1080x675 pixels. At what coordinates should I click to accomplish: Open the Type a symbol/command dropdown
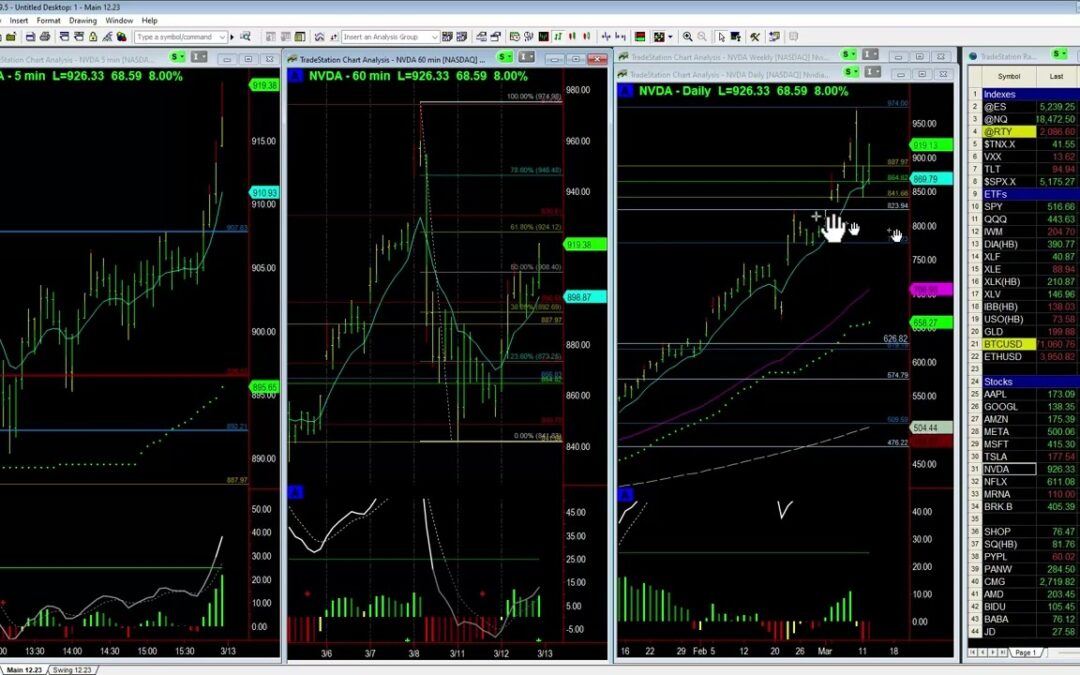tap(222, 37)
